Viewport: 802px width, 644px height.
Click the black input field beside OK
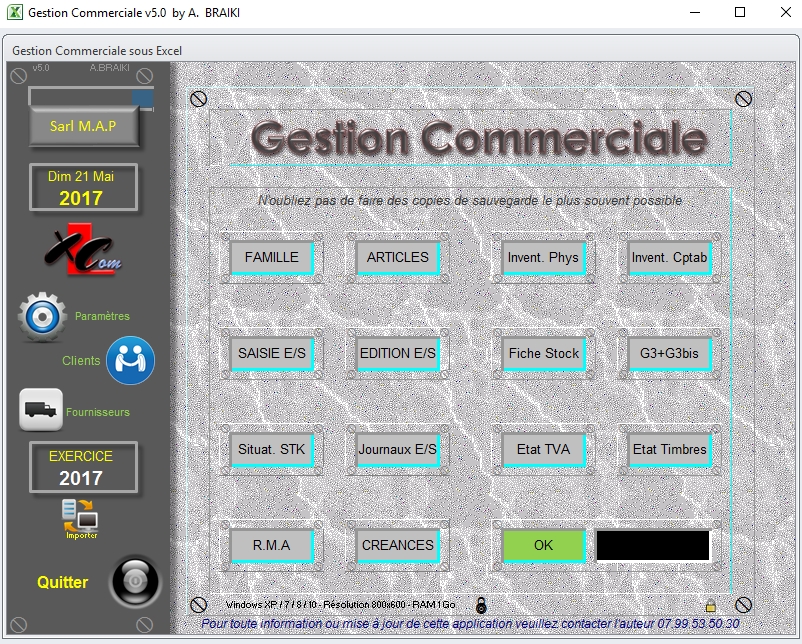point(654,545)
